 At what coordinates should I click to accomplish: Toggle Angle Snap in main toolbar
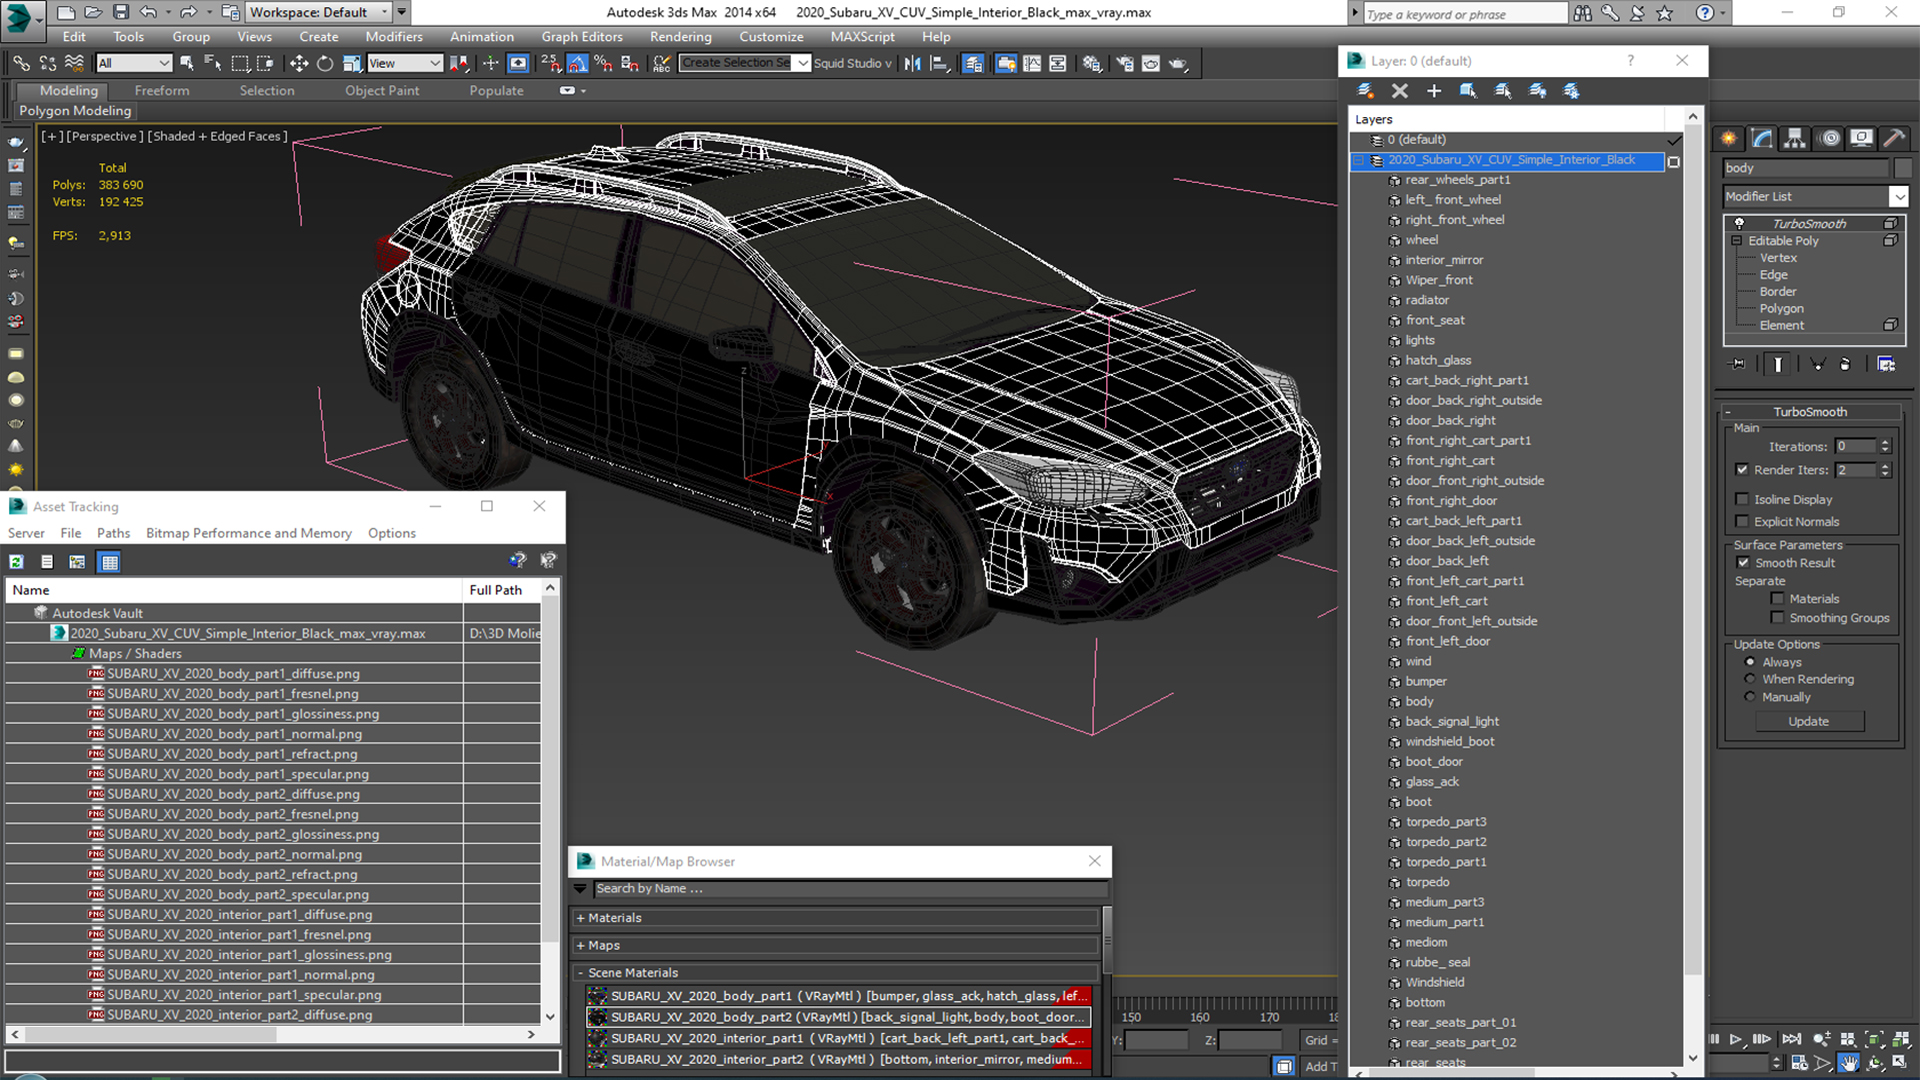click(x=578, y=63)
